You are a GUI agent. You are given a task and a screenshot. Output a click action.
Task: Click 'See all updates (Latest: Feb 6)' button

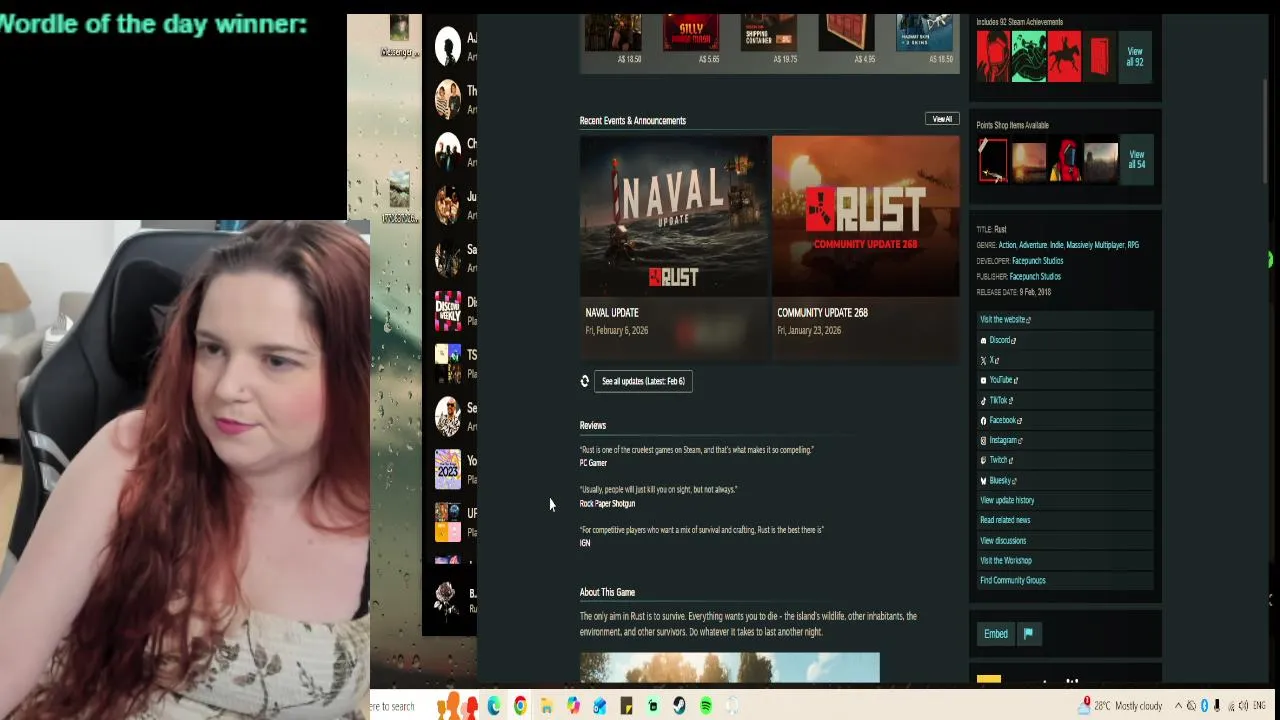pyautogui.click(x=643, y=381)
